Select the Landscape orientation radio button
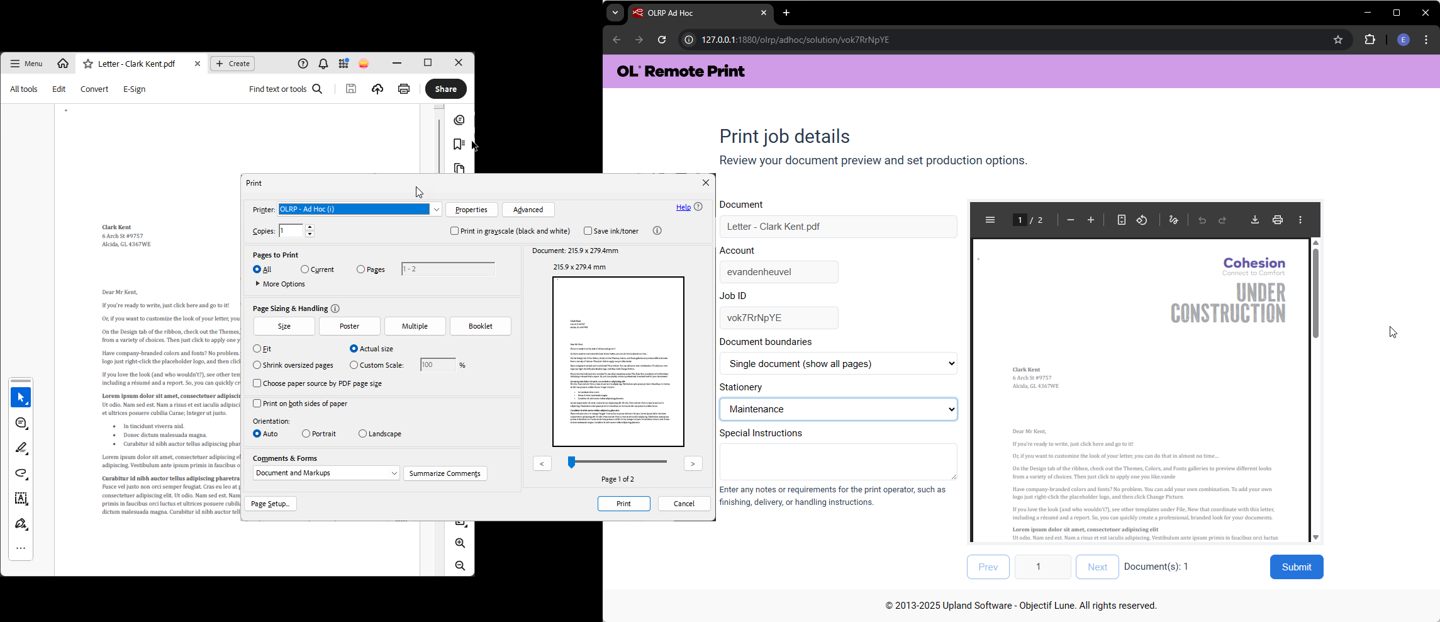 pyautogui.click(x=363, y=434)
